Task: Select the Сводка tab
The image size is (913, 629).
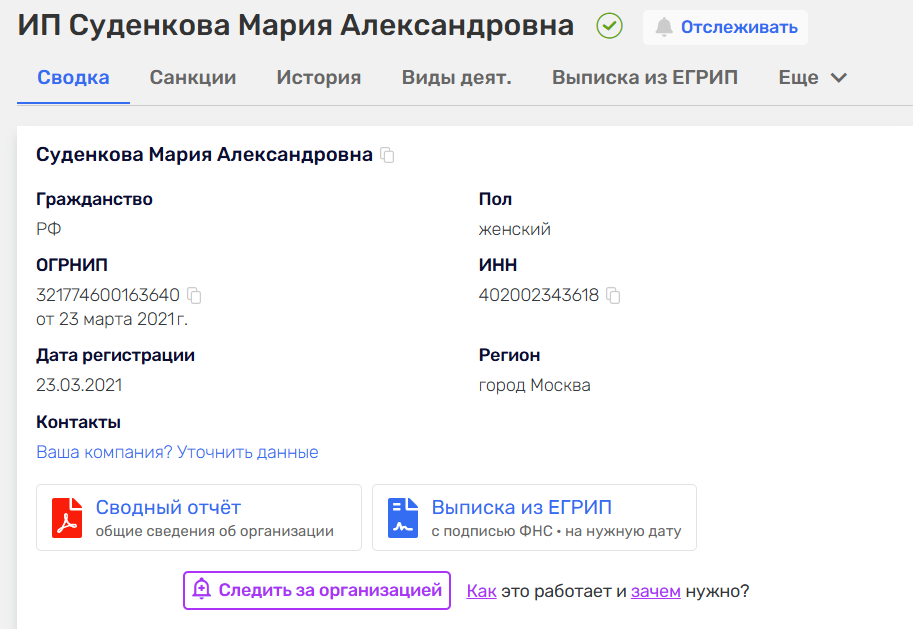Action: (x=73, y=77)
